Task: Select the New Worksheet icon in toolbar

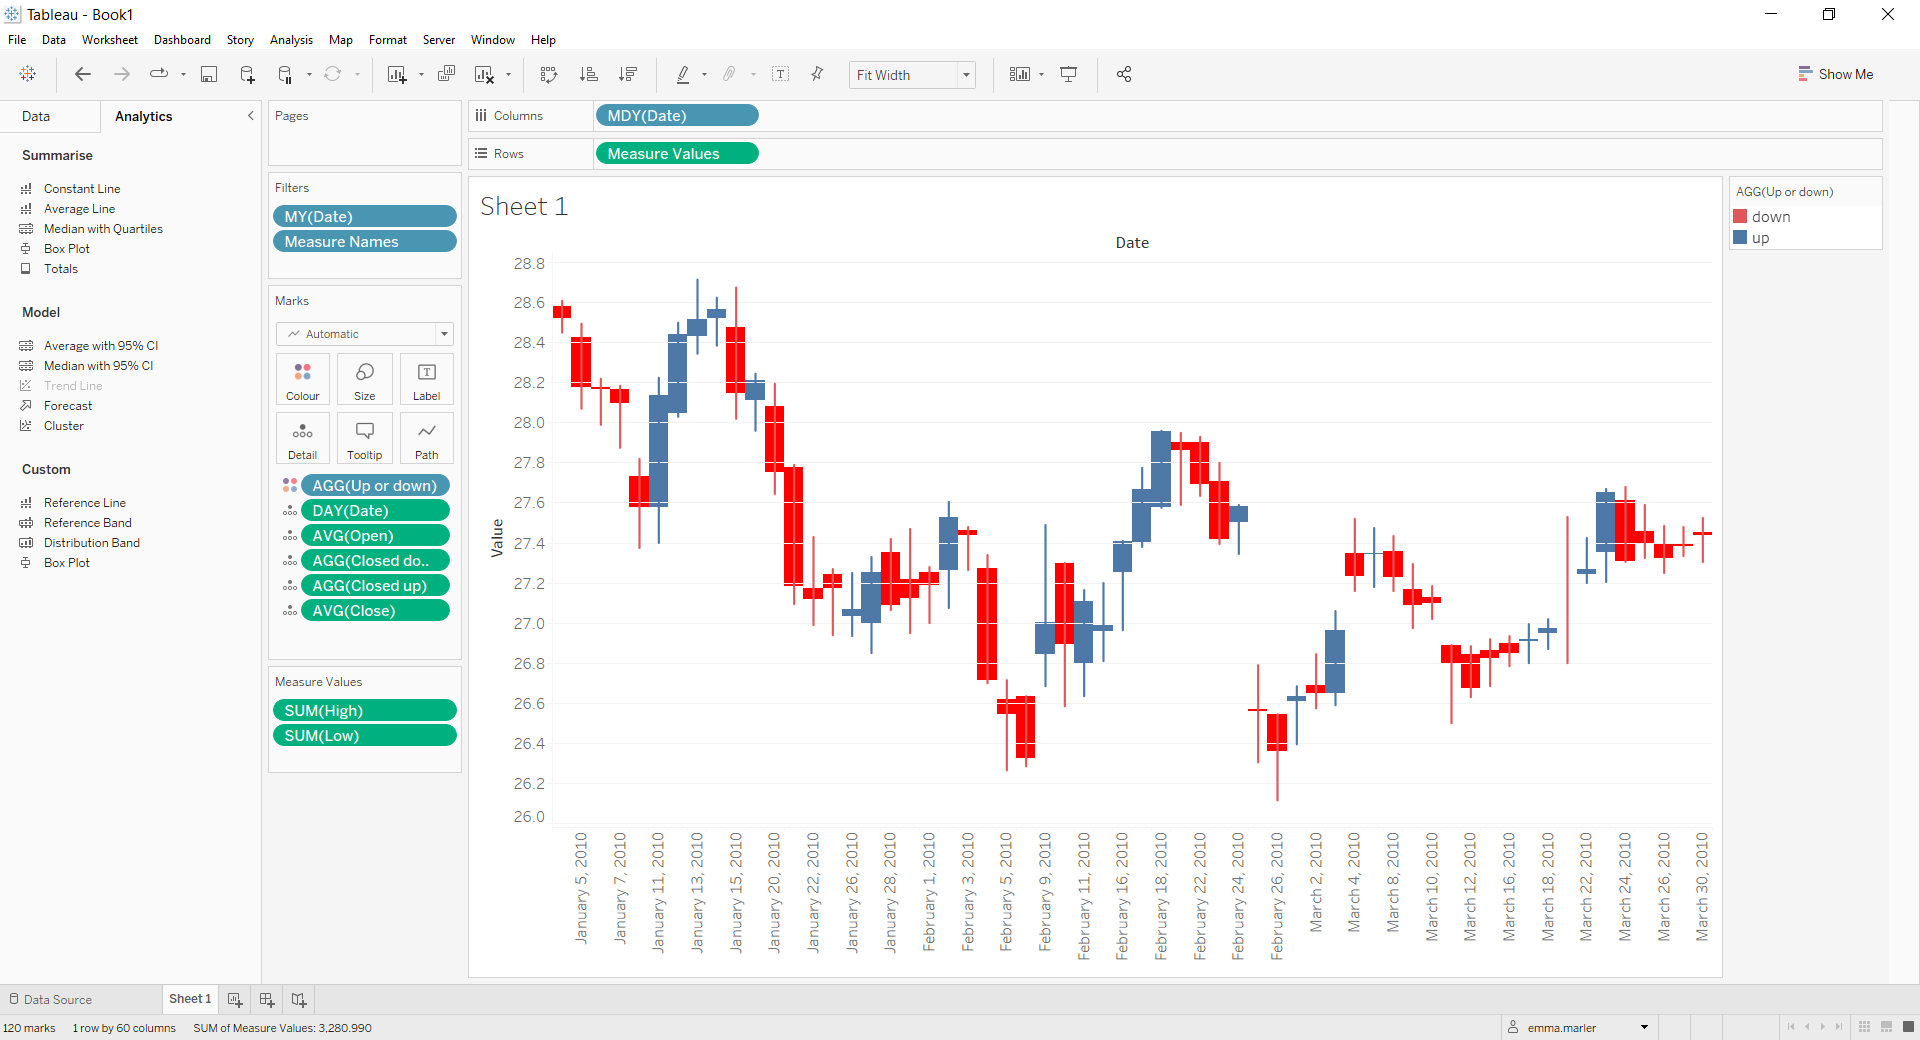Action: click(399, 74)
